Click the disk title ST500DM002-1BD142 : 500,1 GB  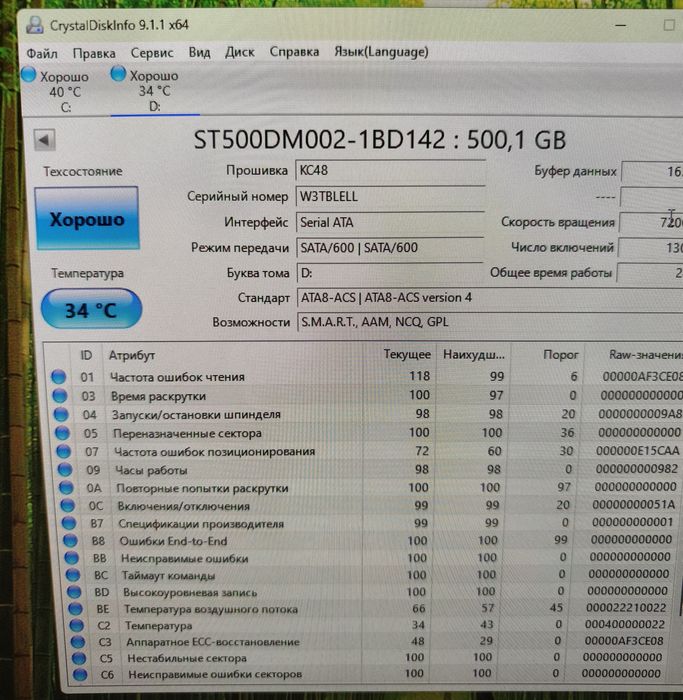coord(380,140)
